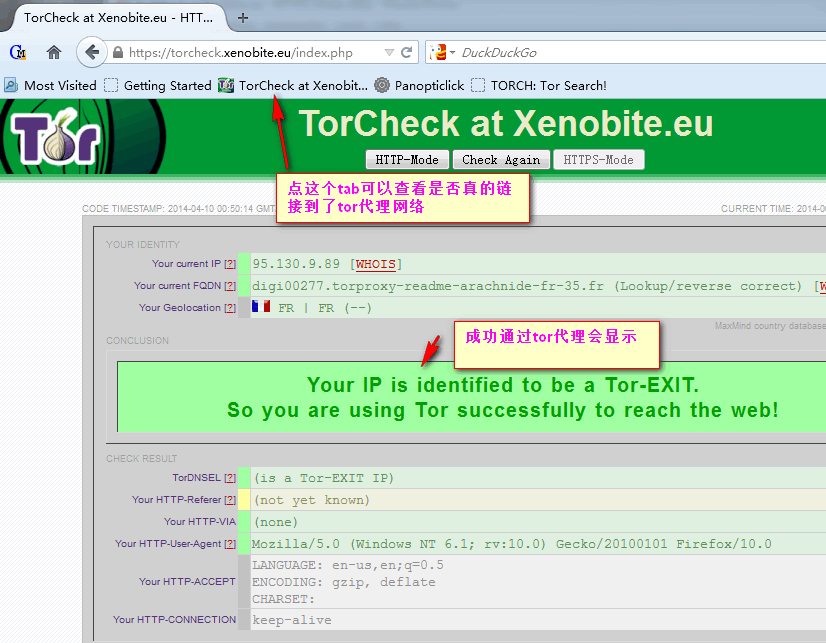Viewport: 826px width, 643px height.
Task: Open help link beside Your current FQDN
Action: coord(230,286)
